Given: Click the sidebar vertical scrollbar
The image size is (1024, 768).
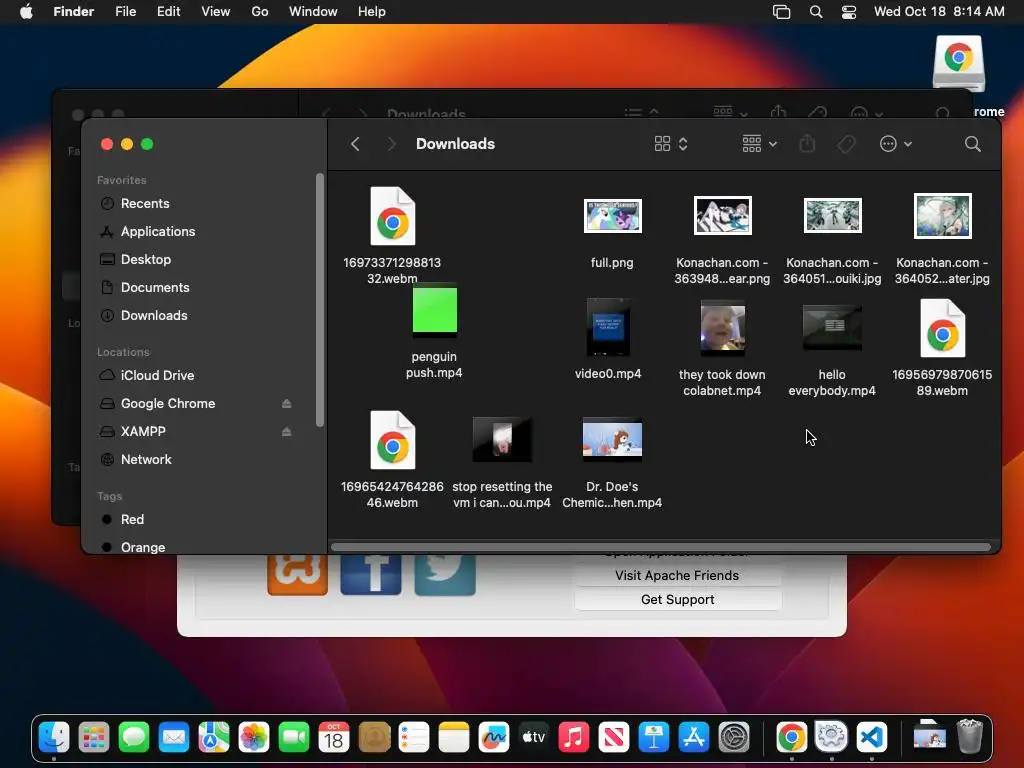Looking at the screenshot, I should coord(319,300).
